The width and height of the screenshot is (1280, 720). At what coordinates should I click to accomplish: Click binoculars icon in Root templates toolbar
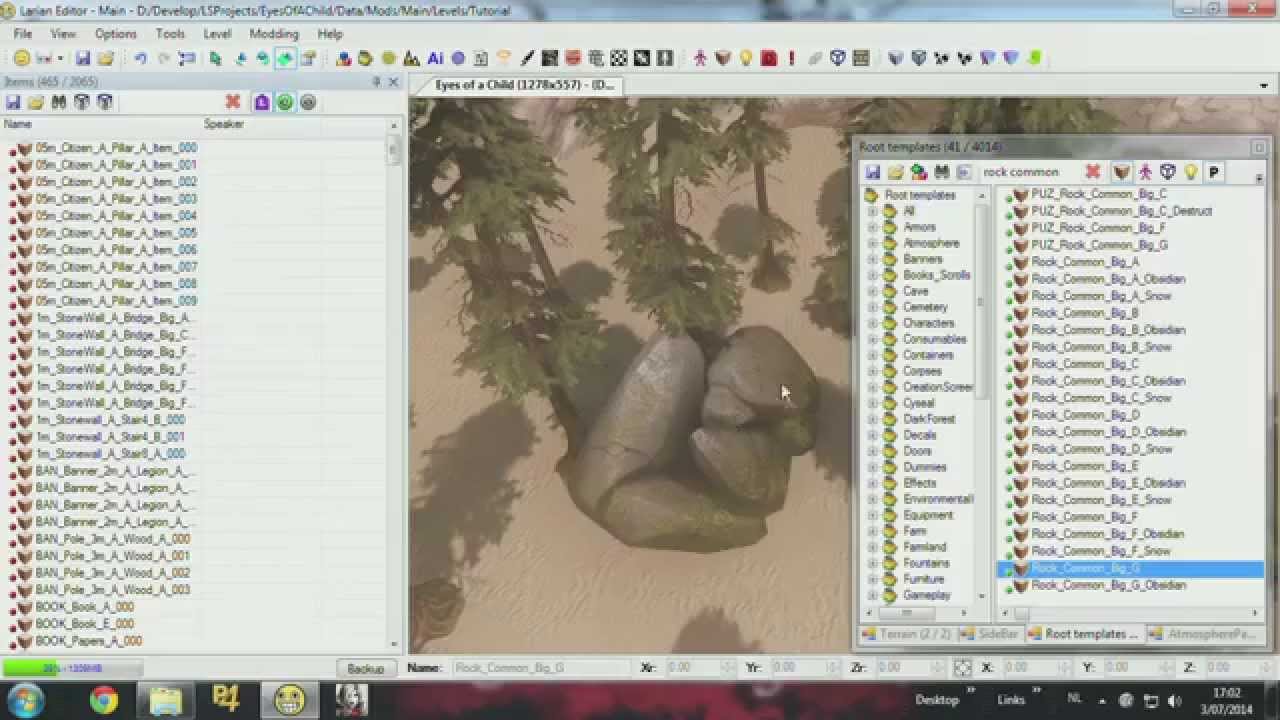click(941, 172)
